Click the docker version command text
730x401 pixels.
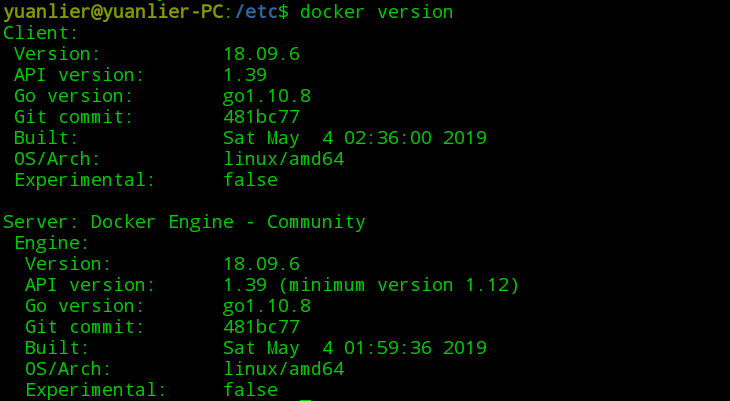377,12
